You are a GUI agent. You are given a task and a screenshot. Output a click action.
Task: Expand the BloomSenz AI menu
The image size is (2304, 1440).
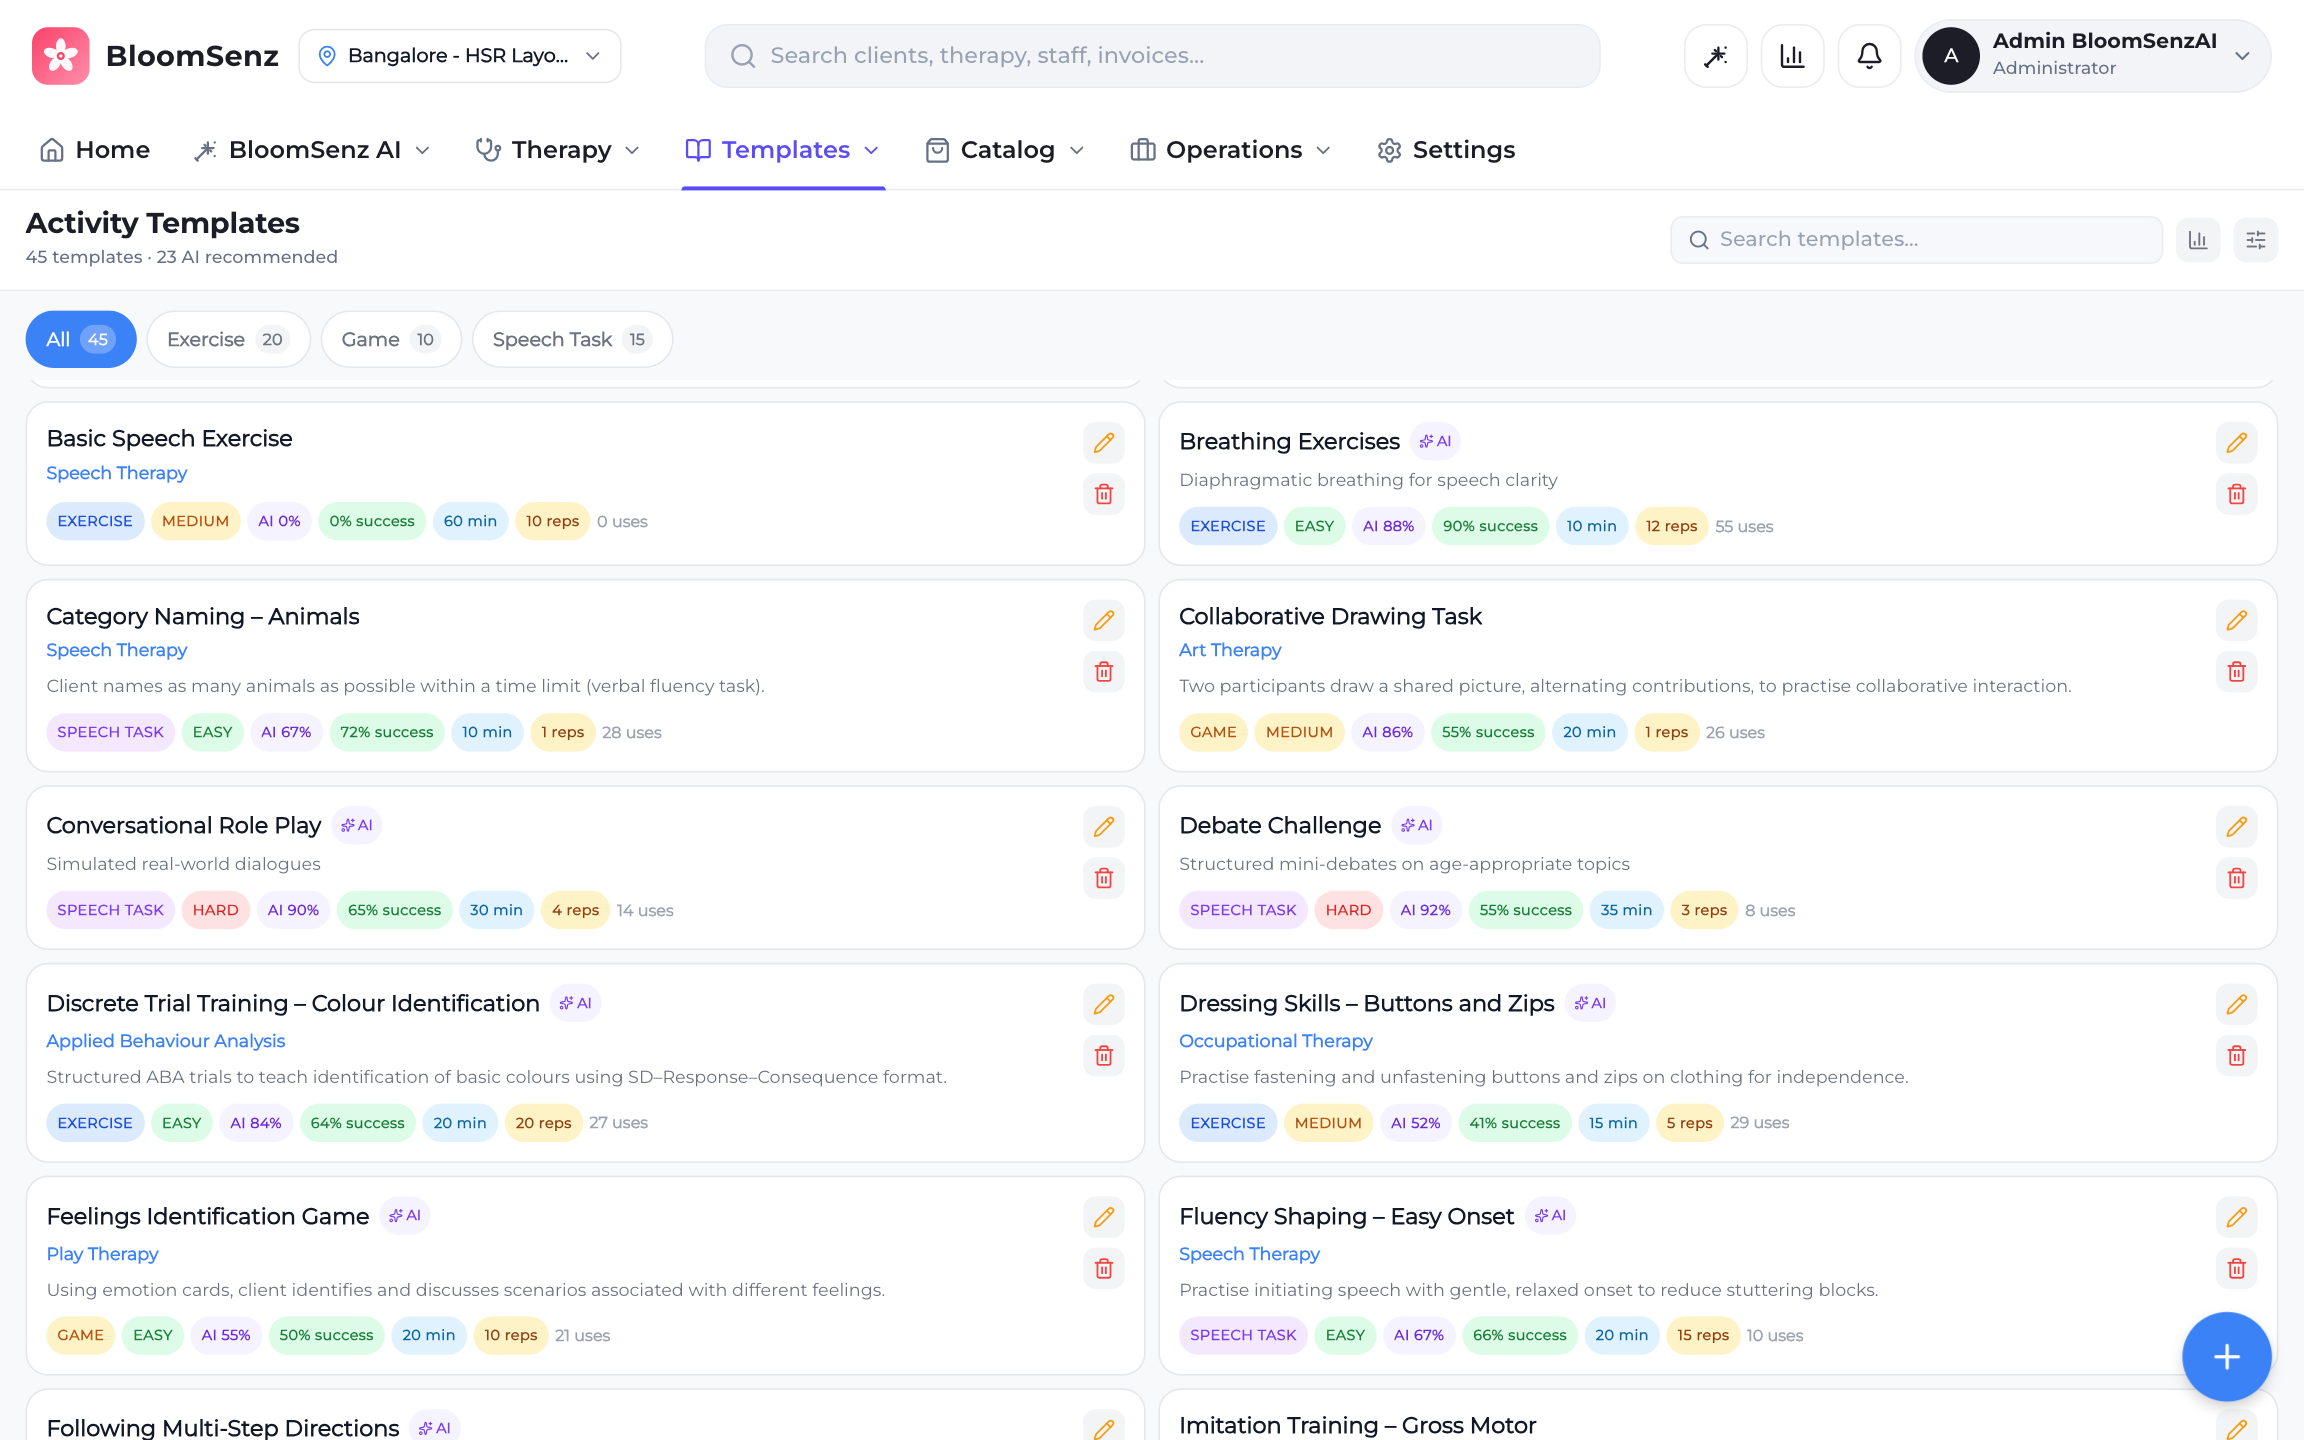[312, 150]
